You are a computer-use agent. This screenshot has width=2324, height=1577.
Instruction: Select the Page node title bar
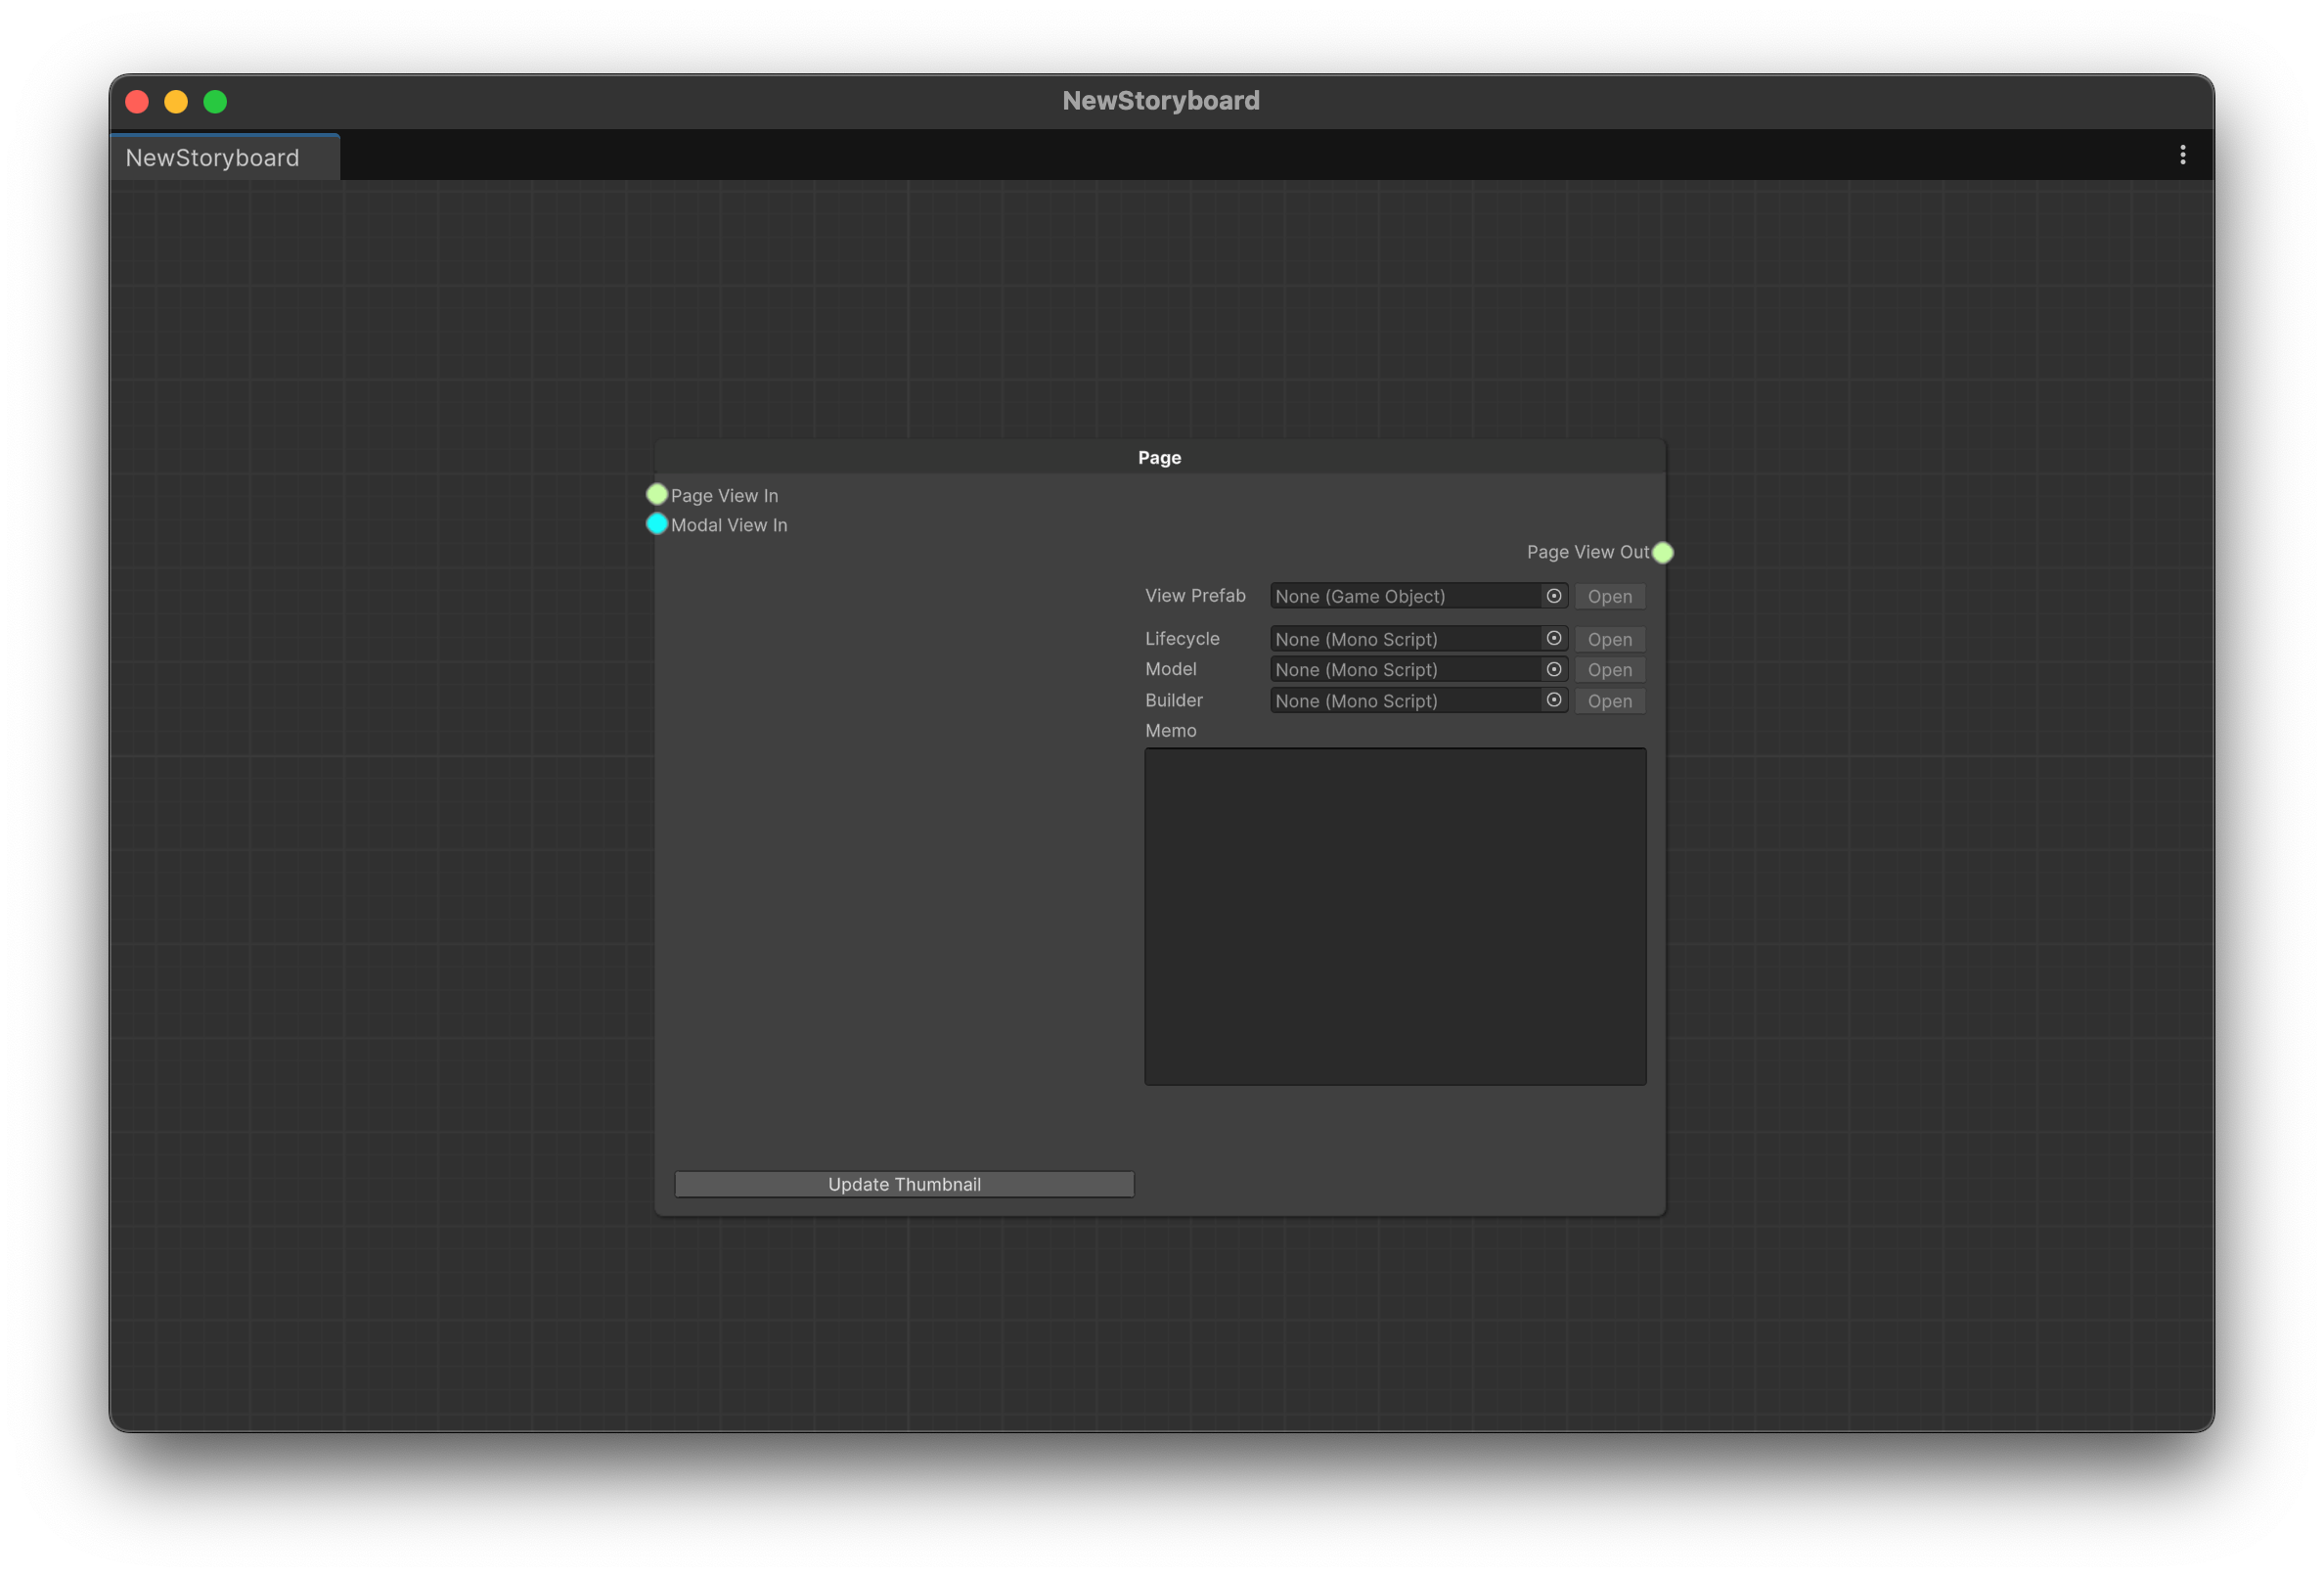point(1159,458)
